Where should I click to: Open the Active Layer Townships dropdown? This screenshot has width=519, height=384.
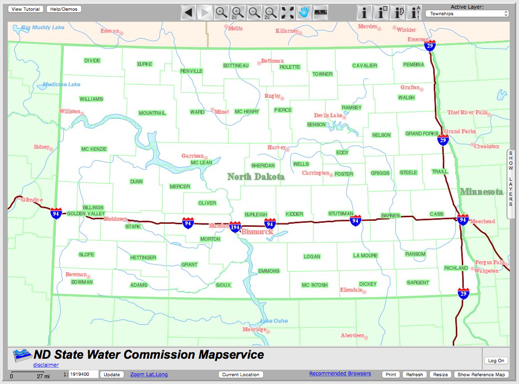click(467, 14)
